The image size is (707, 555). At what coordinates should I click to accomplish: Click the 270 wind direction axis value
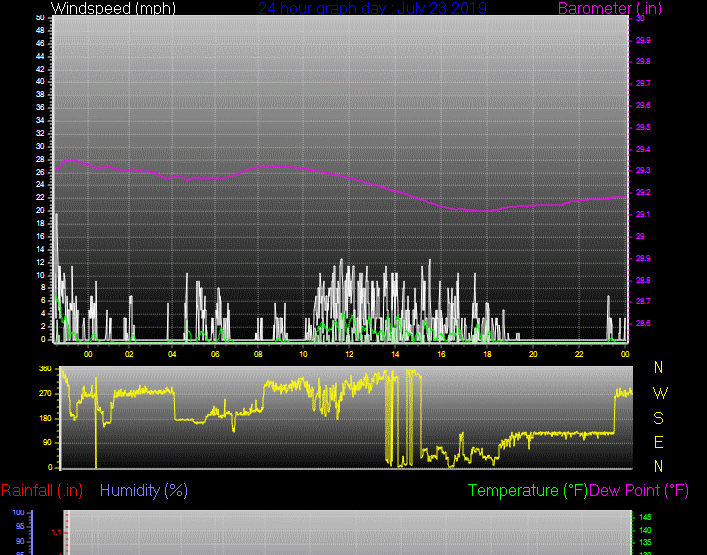coord(45,394)
